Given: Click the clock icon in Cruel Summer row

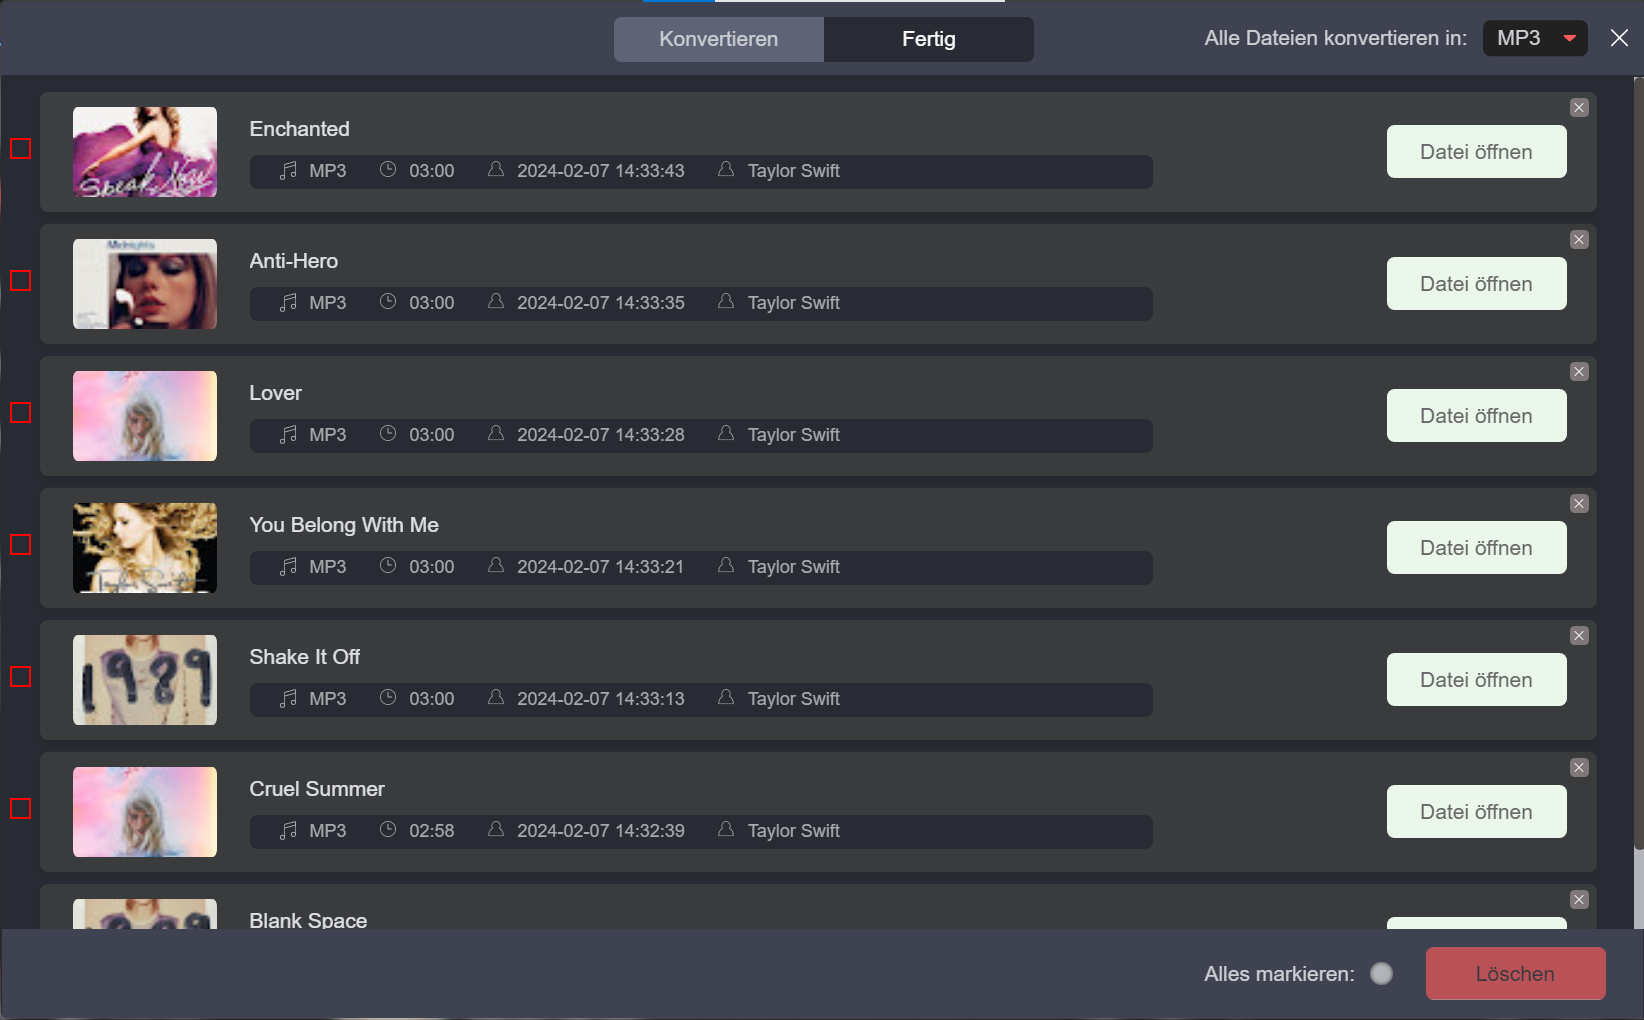Looking at the screenshot, I should pyautogui.click(x=388, y=829).
